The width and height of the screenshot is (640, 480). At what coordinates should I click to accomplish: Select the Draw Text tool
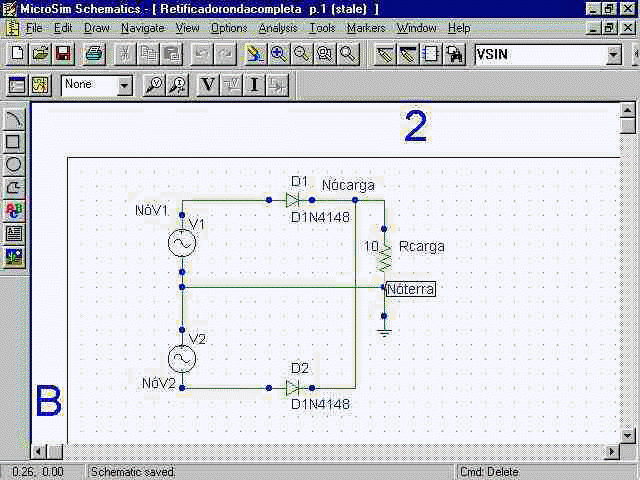tap(14, 210)
